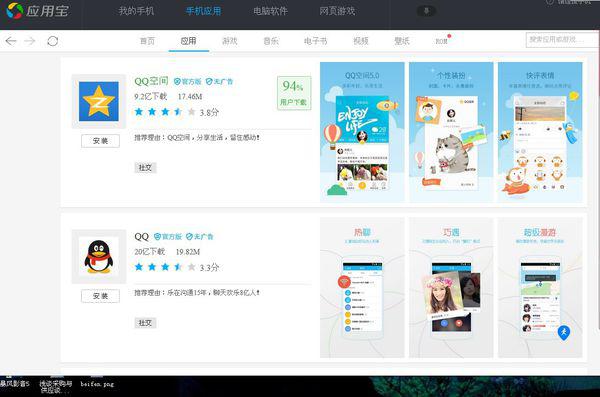
Task: Click the 应用宝 logo
Action: [37, 11]
